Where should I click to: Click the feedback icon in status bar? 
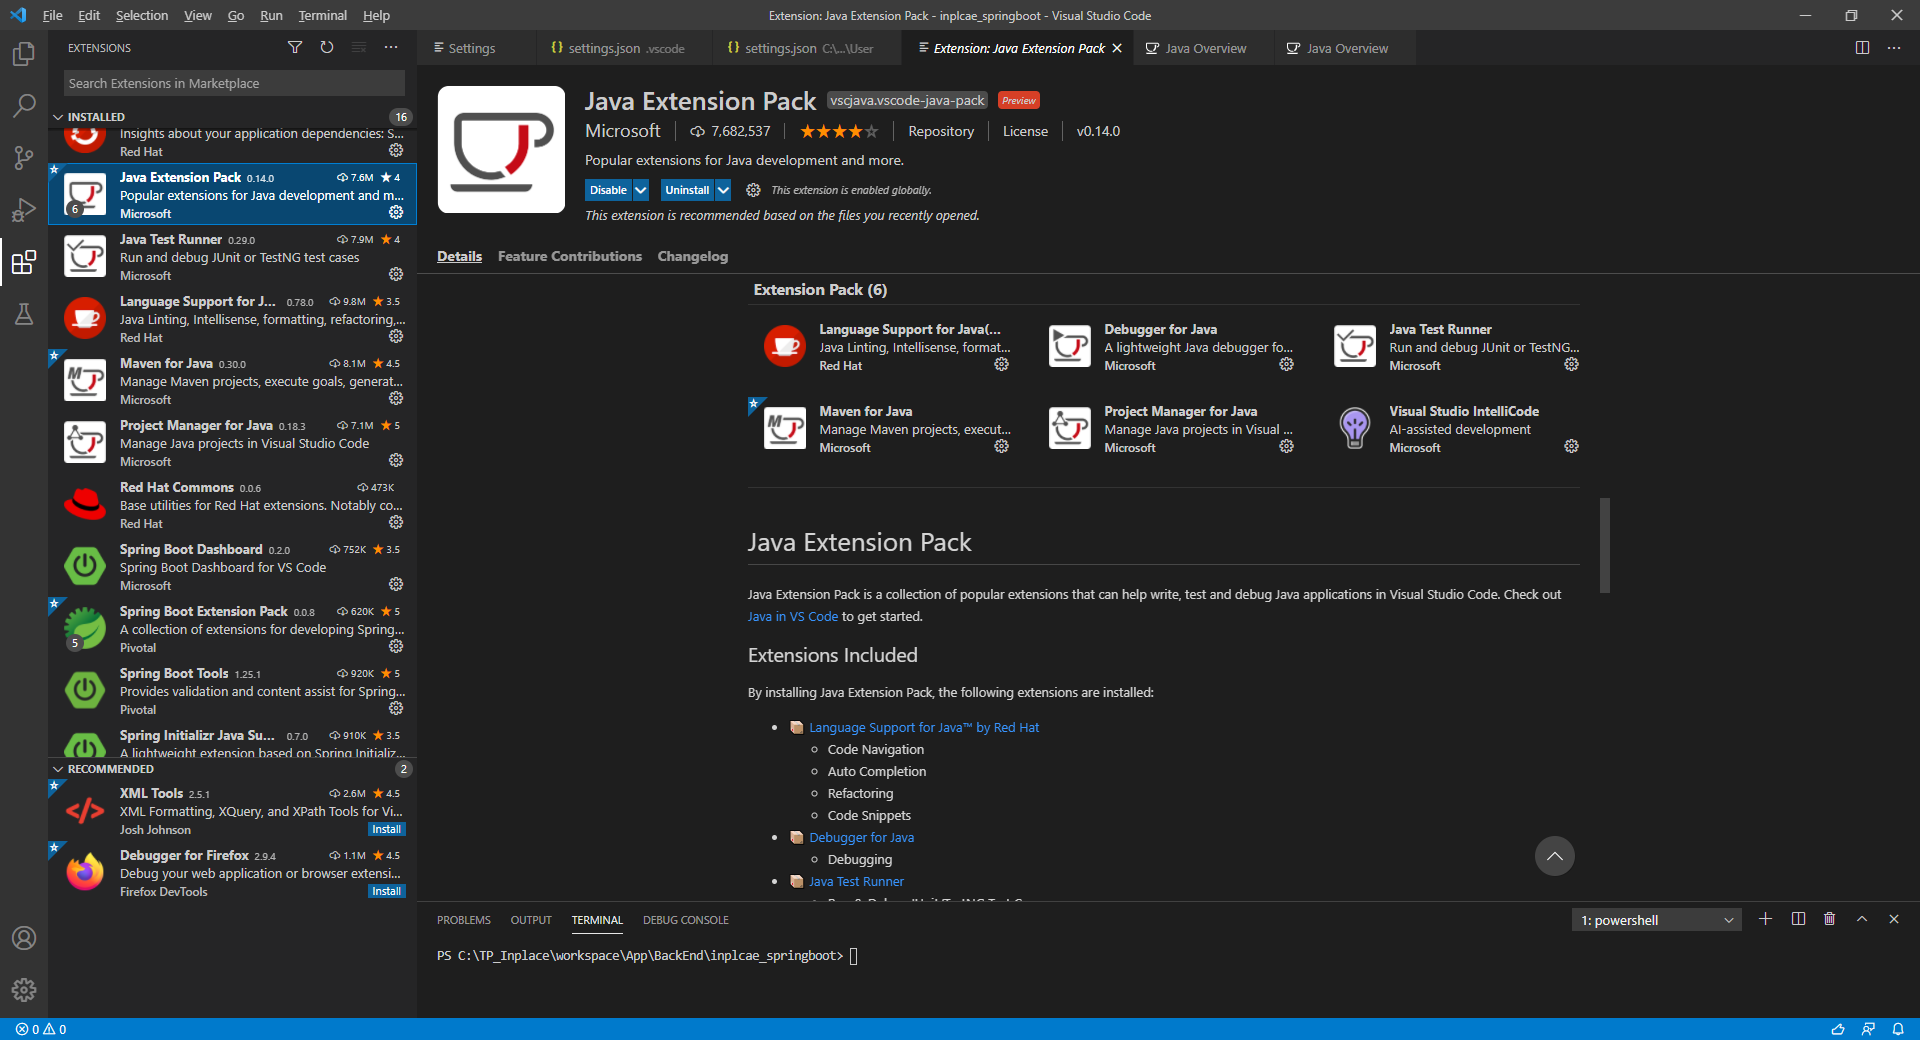pyautogui.click(x=1868, y=1029)
